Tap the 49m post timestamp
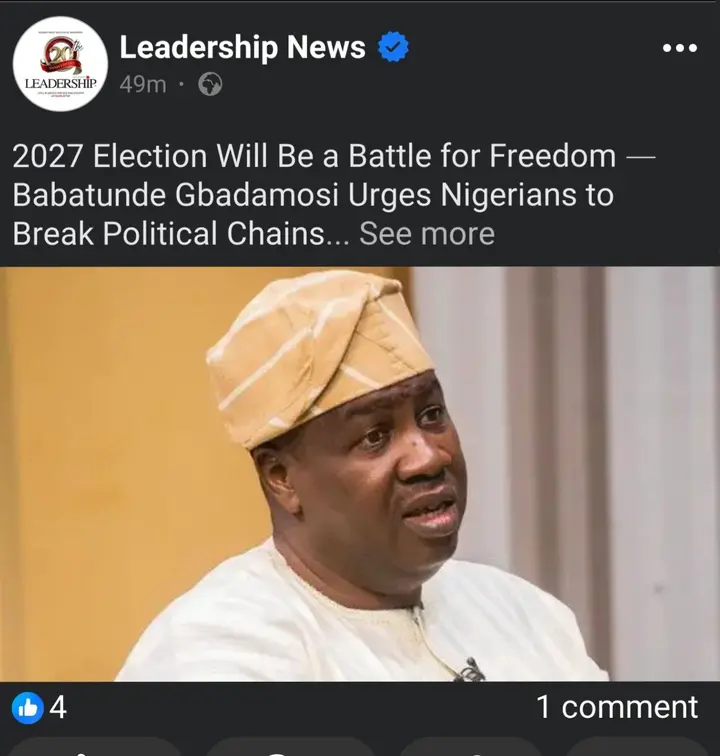 coord(143,85)
